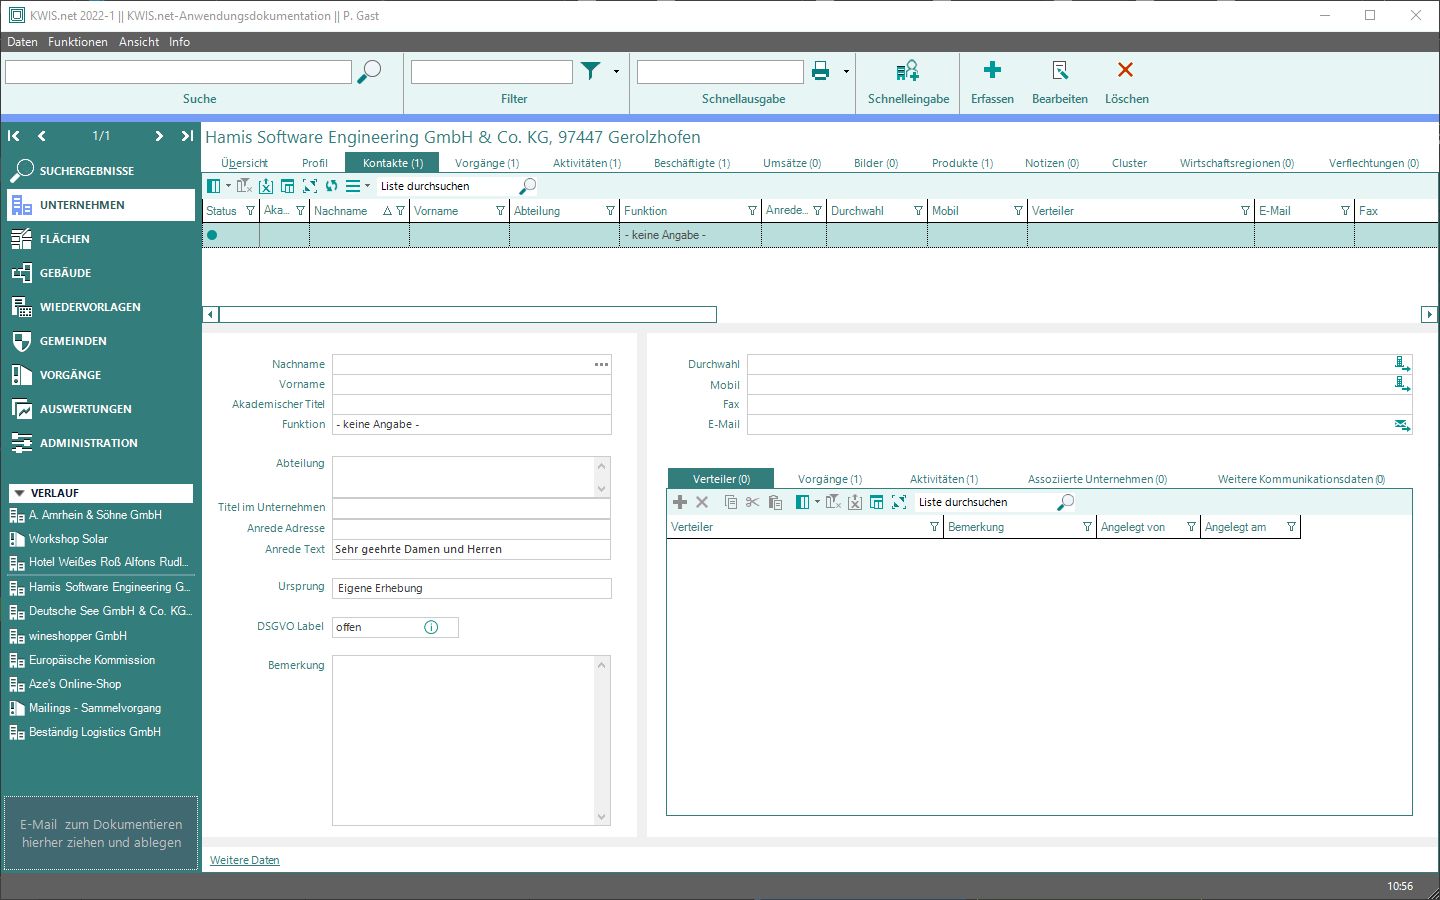Open column chooser dropdown in Kontakte toolbar
The width and height of the screenshot is (1440, 900).
click(228, 186)
